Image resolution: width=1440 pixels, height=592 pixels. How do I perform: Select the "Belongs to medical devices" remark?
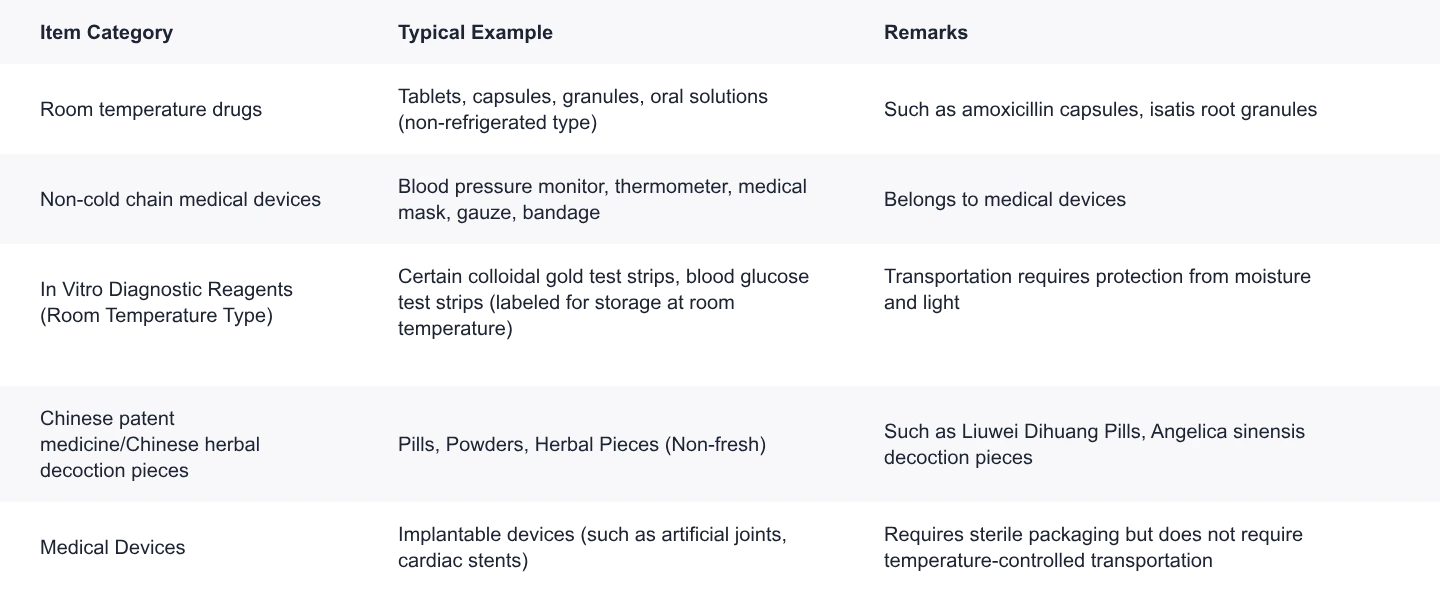[x=1004, y=199]
